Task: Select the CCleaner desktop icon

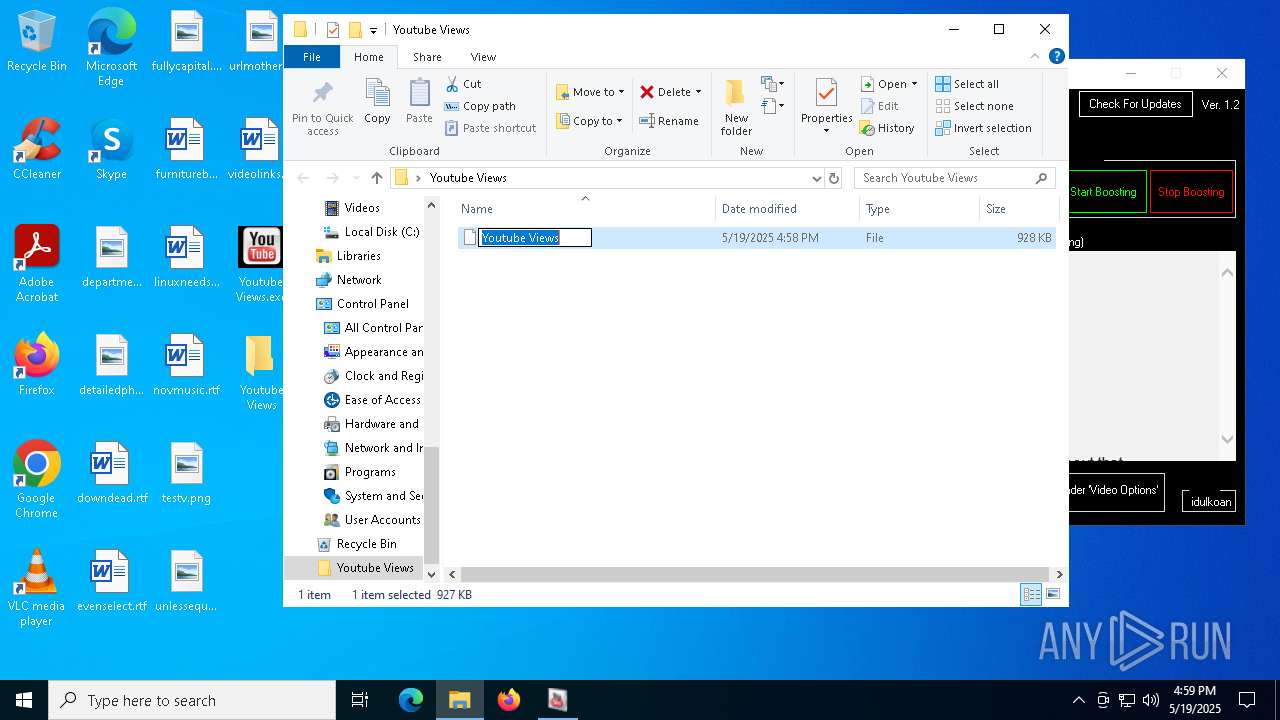Action: [37, 149]
